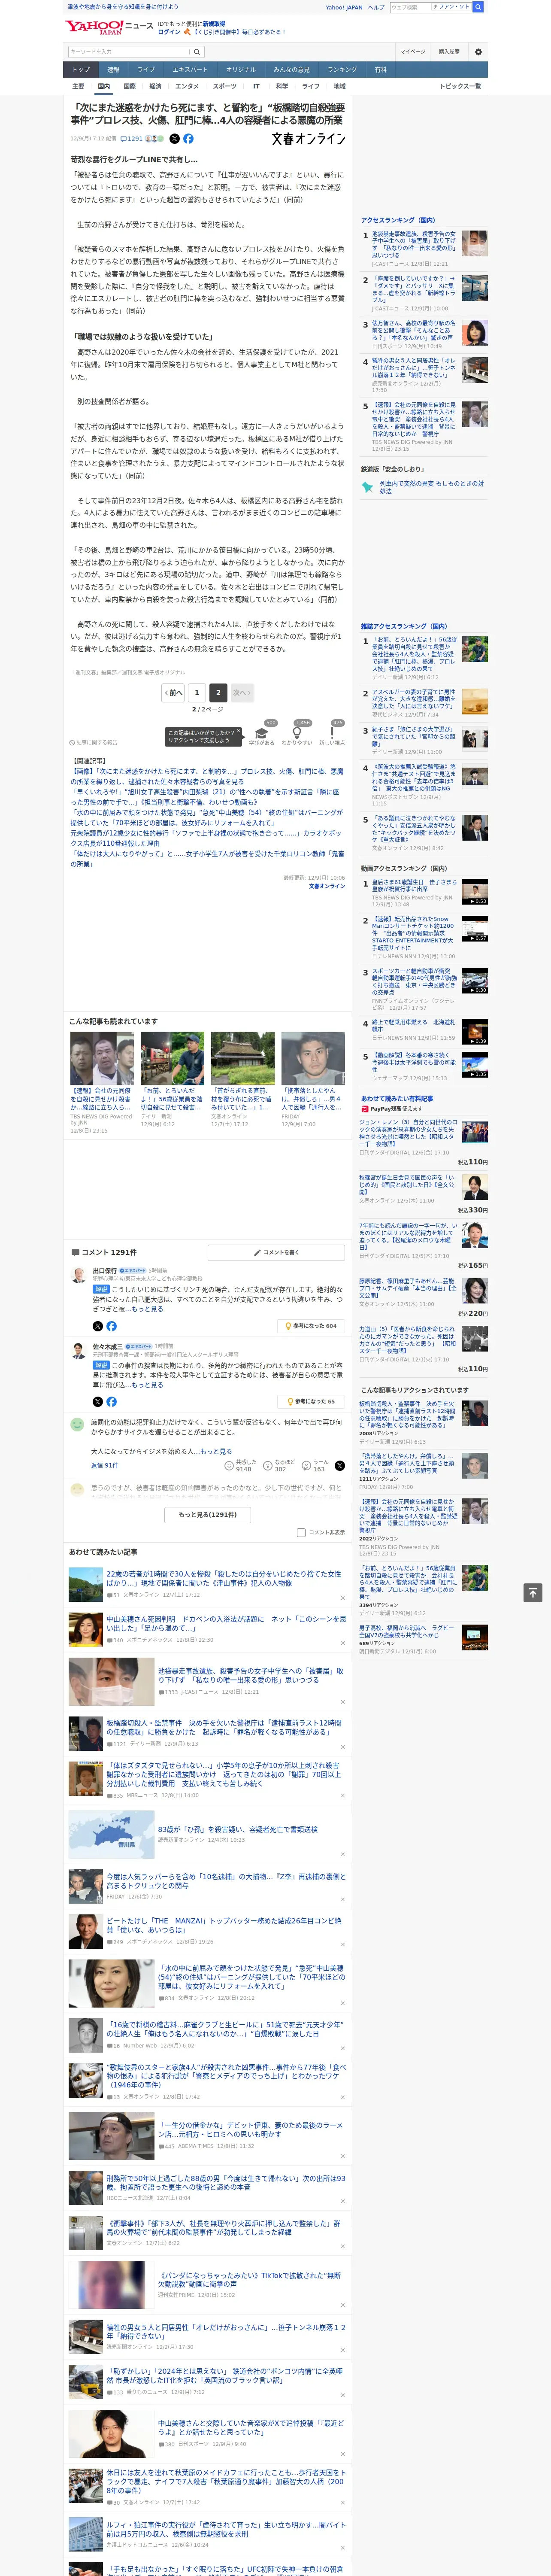The image size is (551, 2576).
Task: Share 佐々木成三's comment on X
Action: coord(98,1402)
